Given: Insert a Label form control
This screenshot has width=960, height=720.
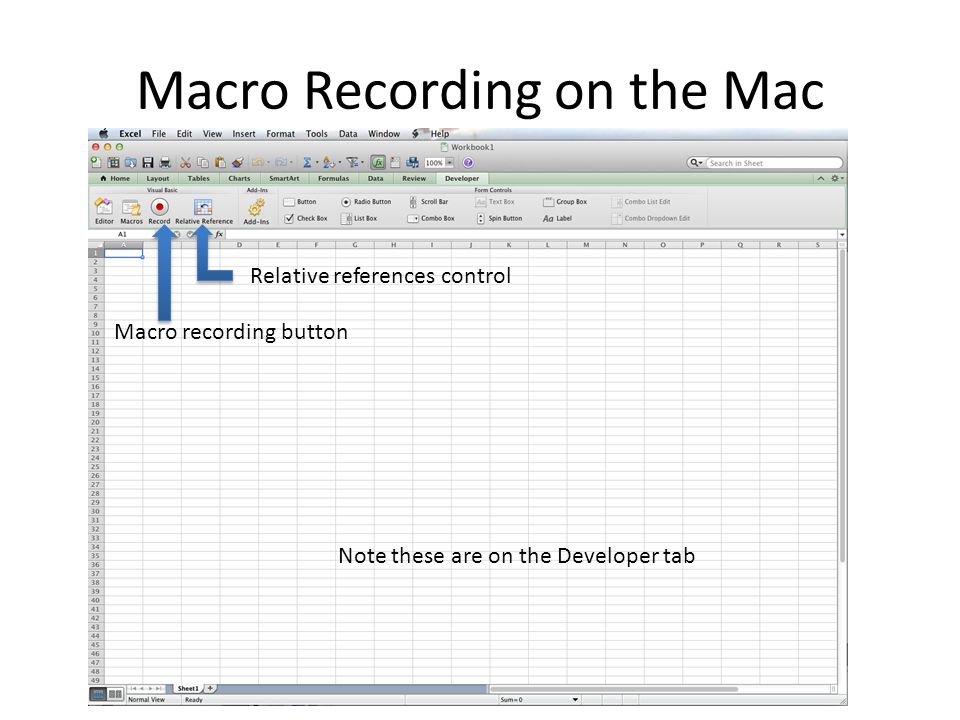Looking at the screenshot, I should [x=557, y=218].
